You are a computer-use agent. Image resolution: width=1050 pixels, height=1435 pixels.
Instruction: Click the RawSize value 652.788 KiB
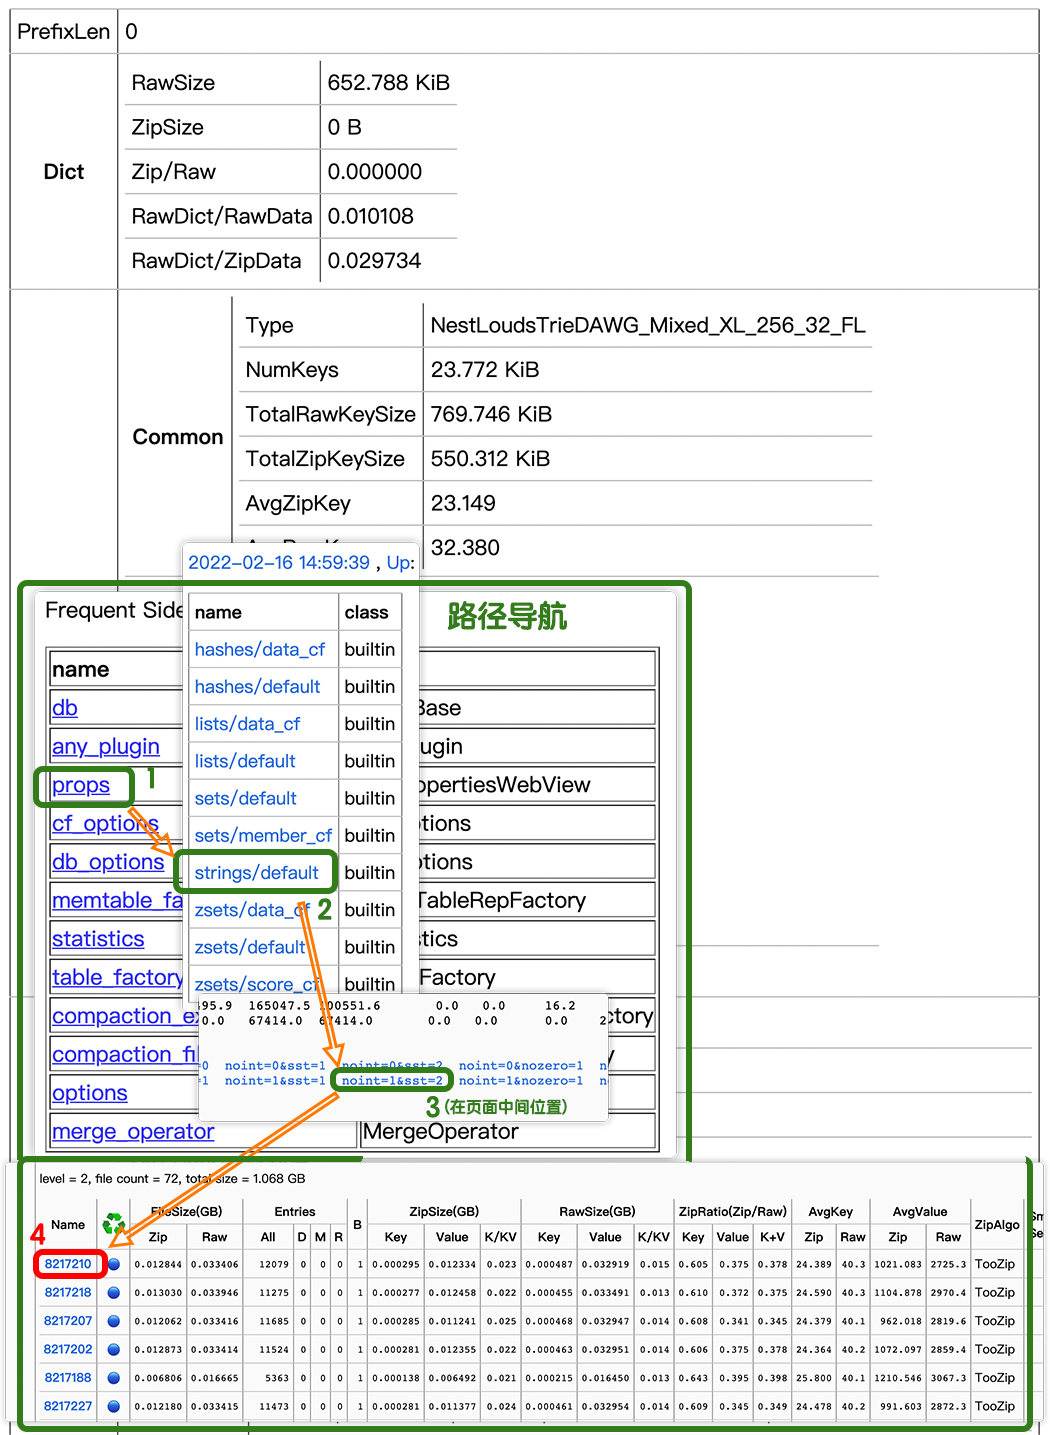[x=389, y=83]
